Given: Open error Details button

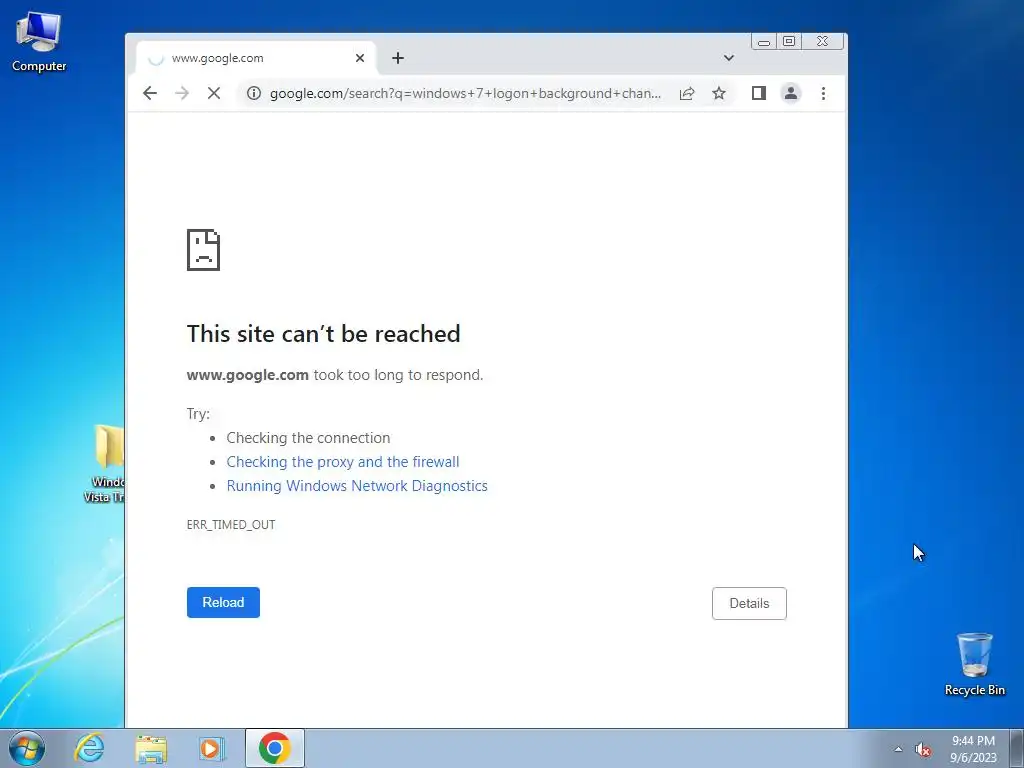Looking at the screenshot, I should (x=749, y=603).
